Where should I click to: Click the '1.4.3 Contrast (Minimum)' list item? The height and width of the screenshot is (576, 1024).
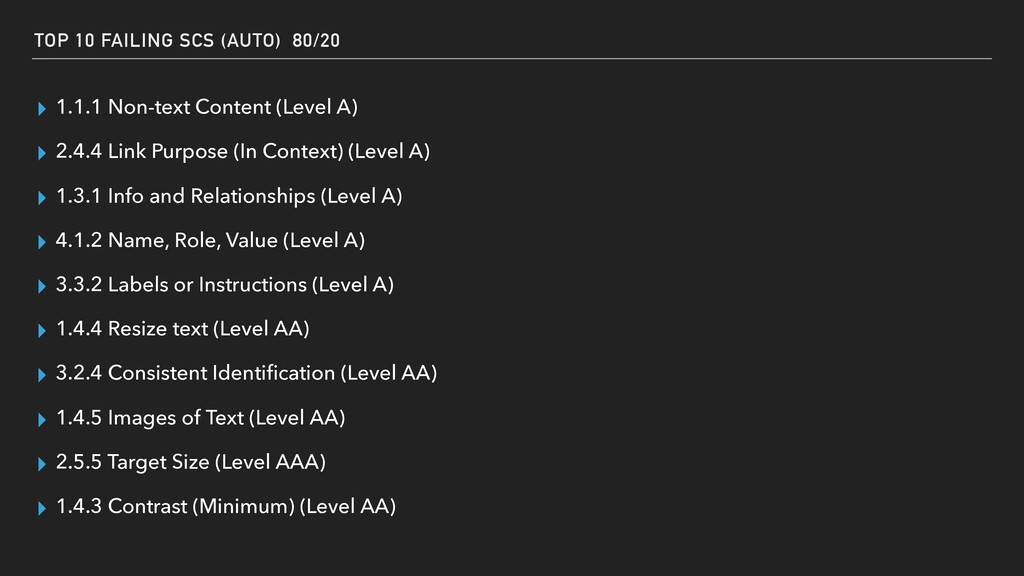pyautogui.click(x=226, y=506)
